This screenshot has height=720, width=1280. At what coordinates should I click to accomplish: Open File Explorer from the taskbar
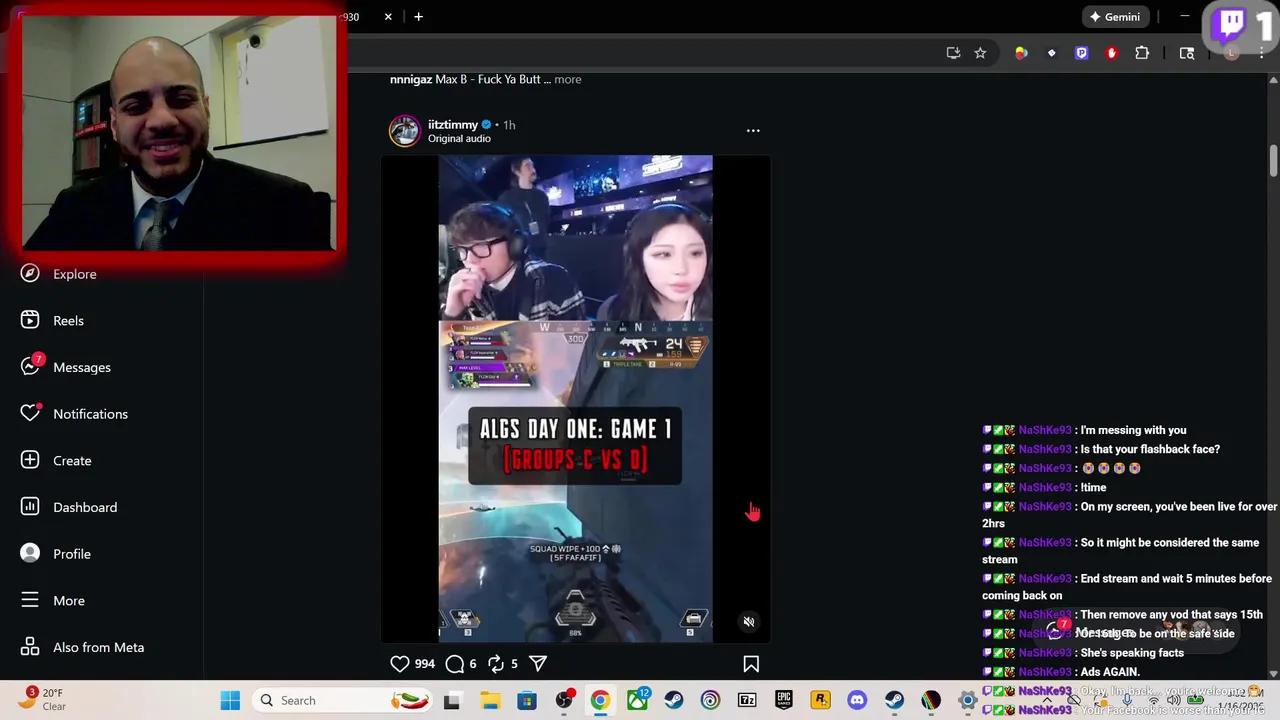click(x=490, y=701)
